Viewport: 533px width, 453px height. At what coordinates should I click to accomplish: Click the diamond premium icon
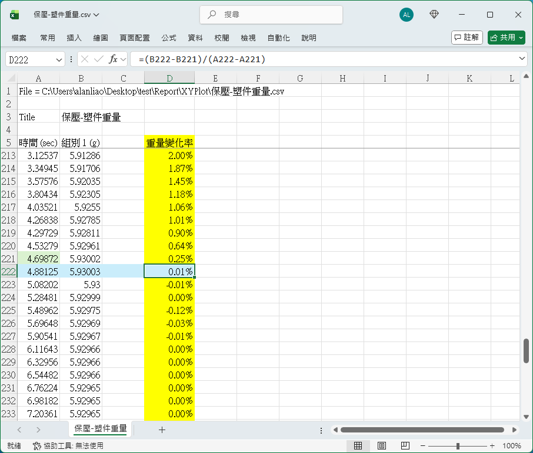(434, 14)
